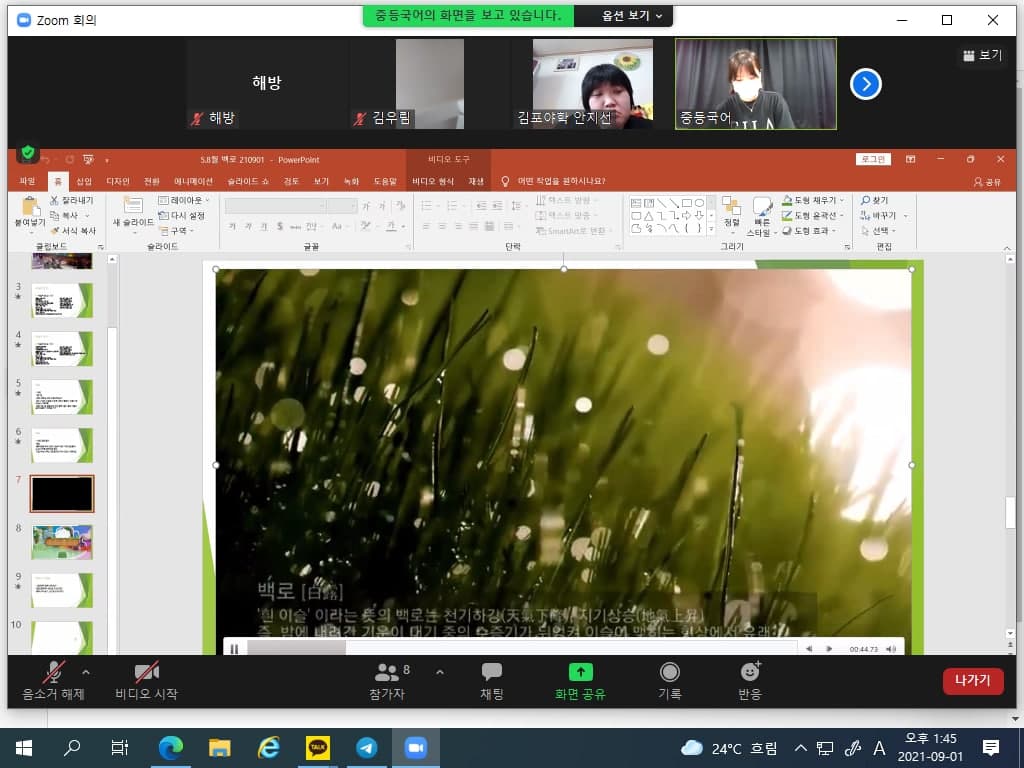1024x768 pixels.
Task: Open 반응 reactions menu
Action: click(x=750, y=680)
